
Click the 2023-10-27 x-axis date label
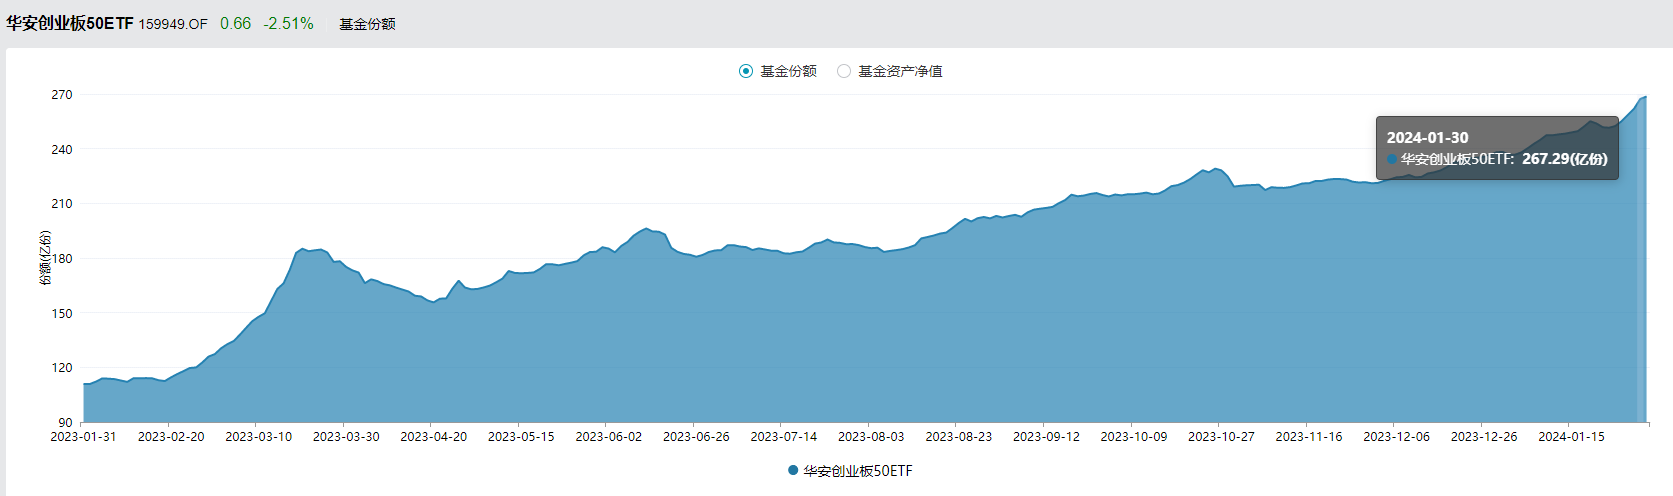point(1221,437)
